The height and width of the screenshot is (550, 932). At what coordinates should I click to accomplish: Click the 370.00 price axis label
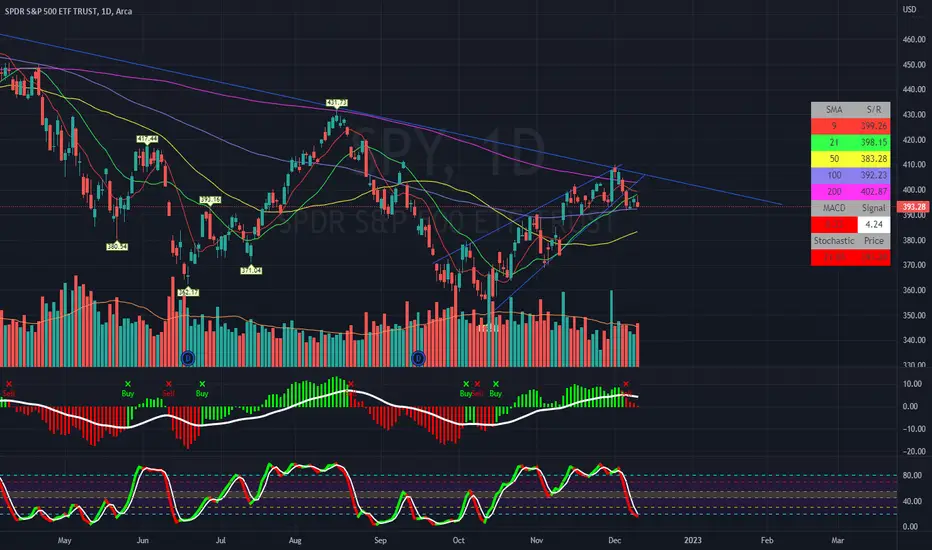pyautogui.click(x=914, y=265)
